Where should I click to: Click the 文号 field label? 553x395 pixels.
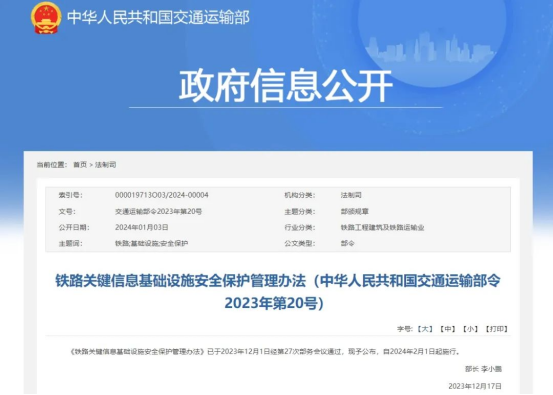[67, 212]
